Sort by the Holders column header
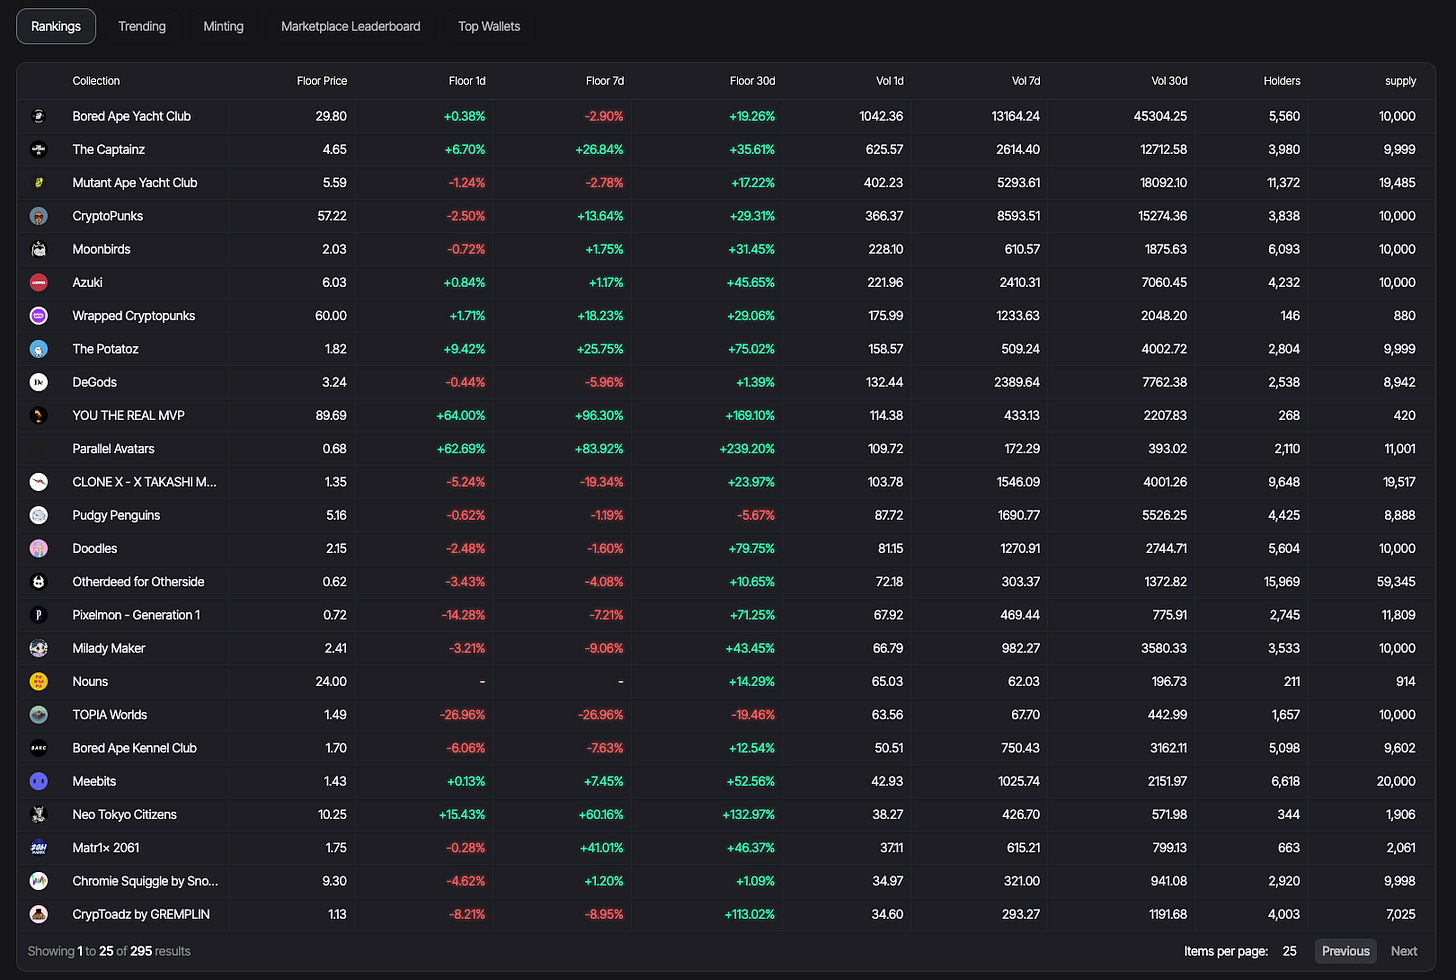 click(x=1282, y=81)
